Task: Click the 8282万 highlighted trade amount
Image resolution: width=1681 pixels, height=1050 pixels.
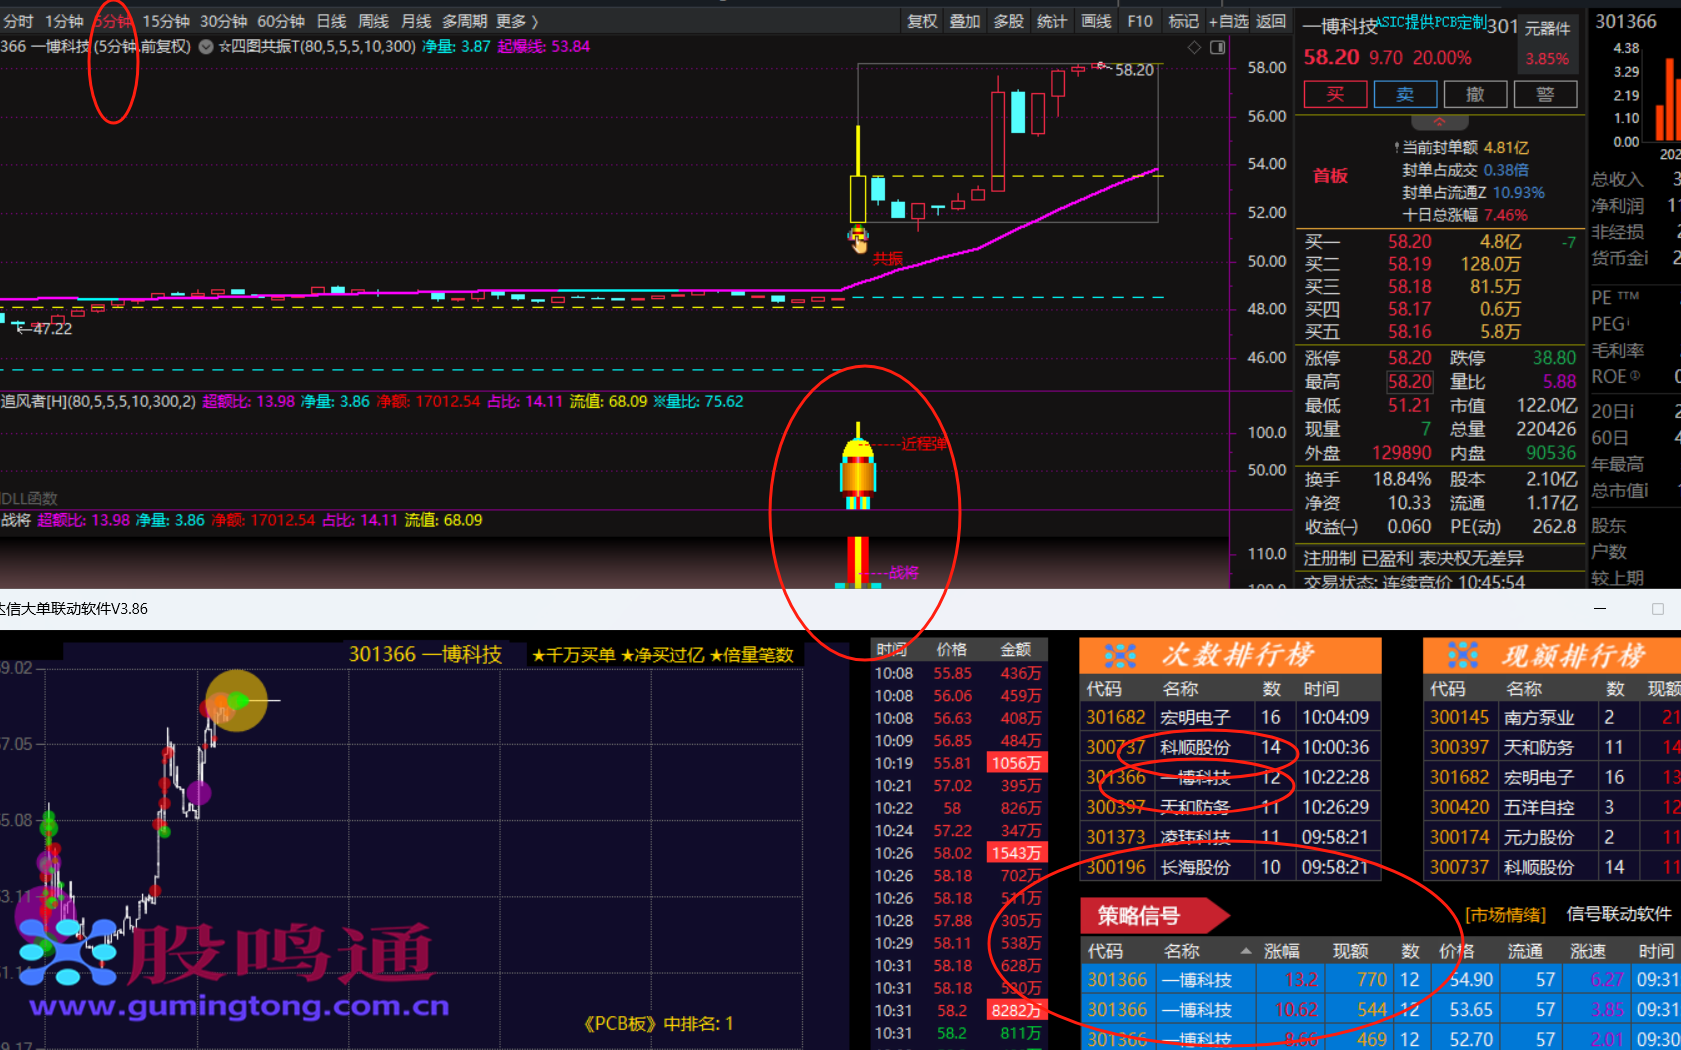Action: click(1016, 1011)
